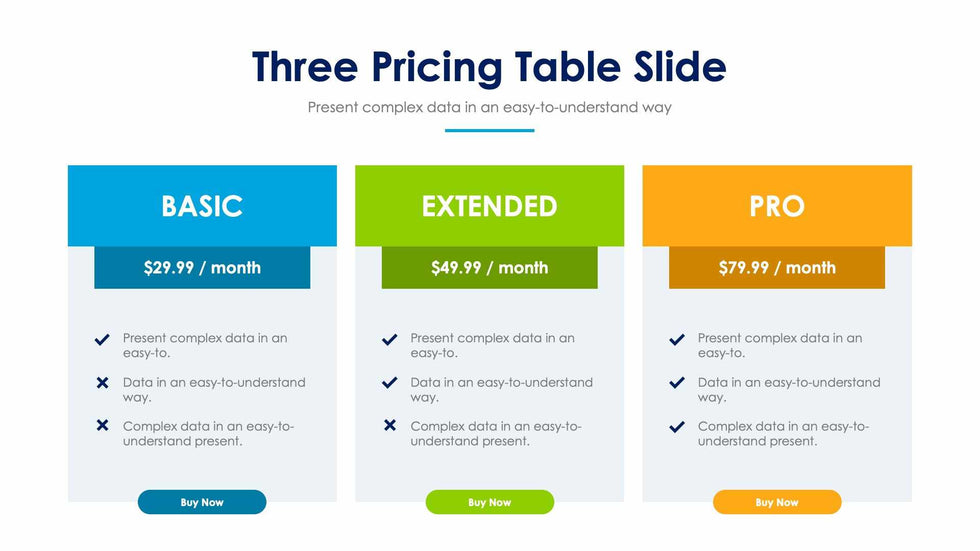Viewport: 980px width, 551px height.
Task: Click the checkmark icon in the Basic plan
Action: point(102,340)
